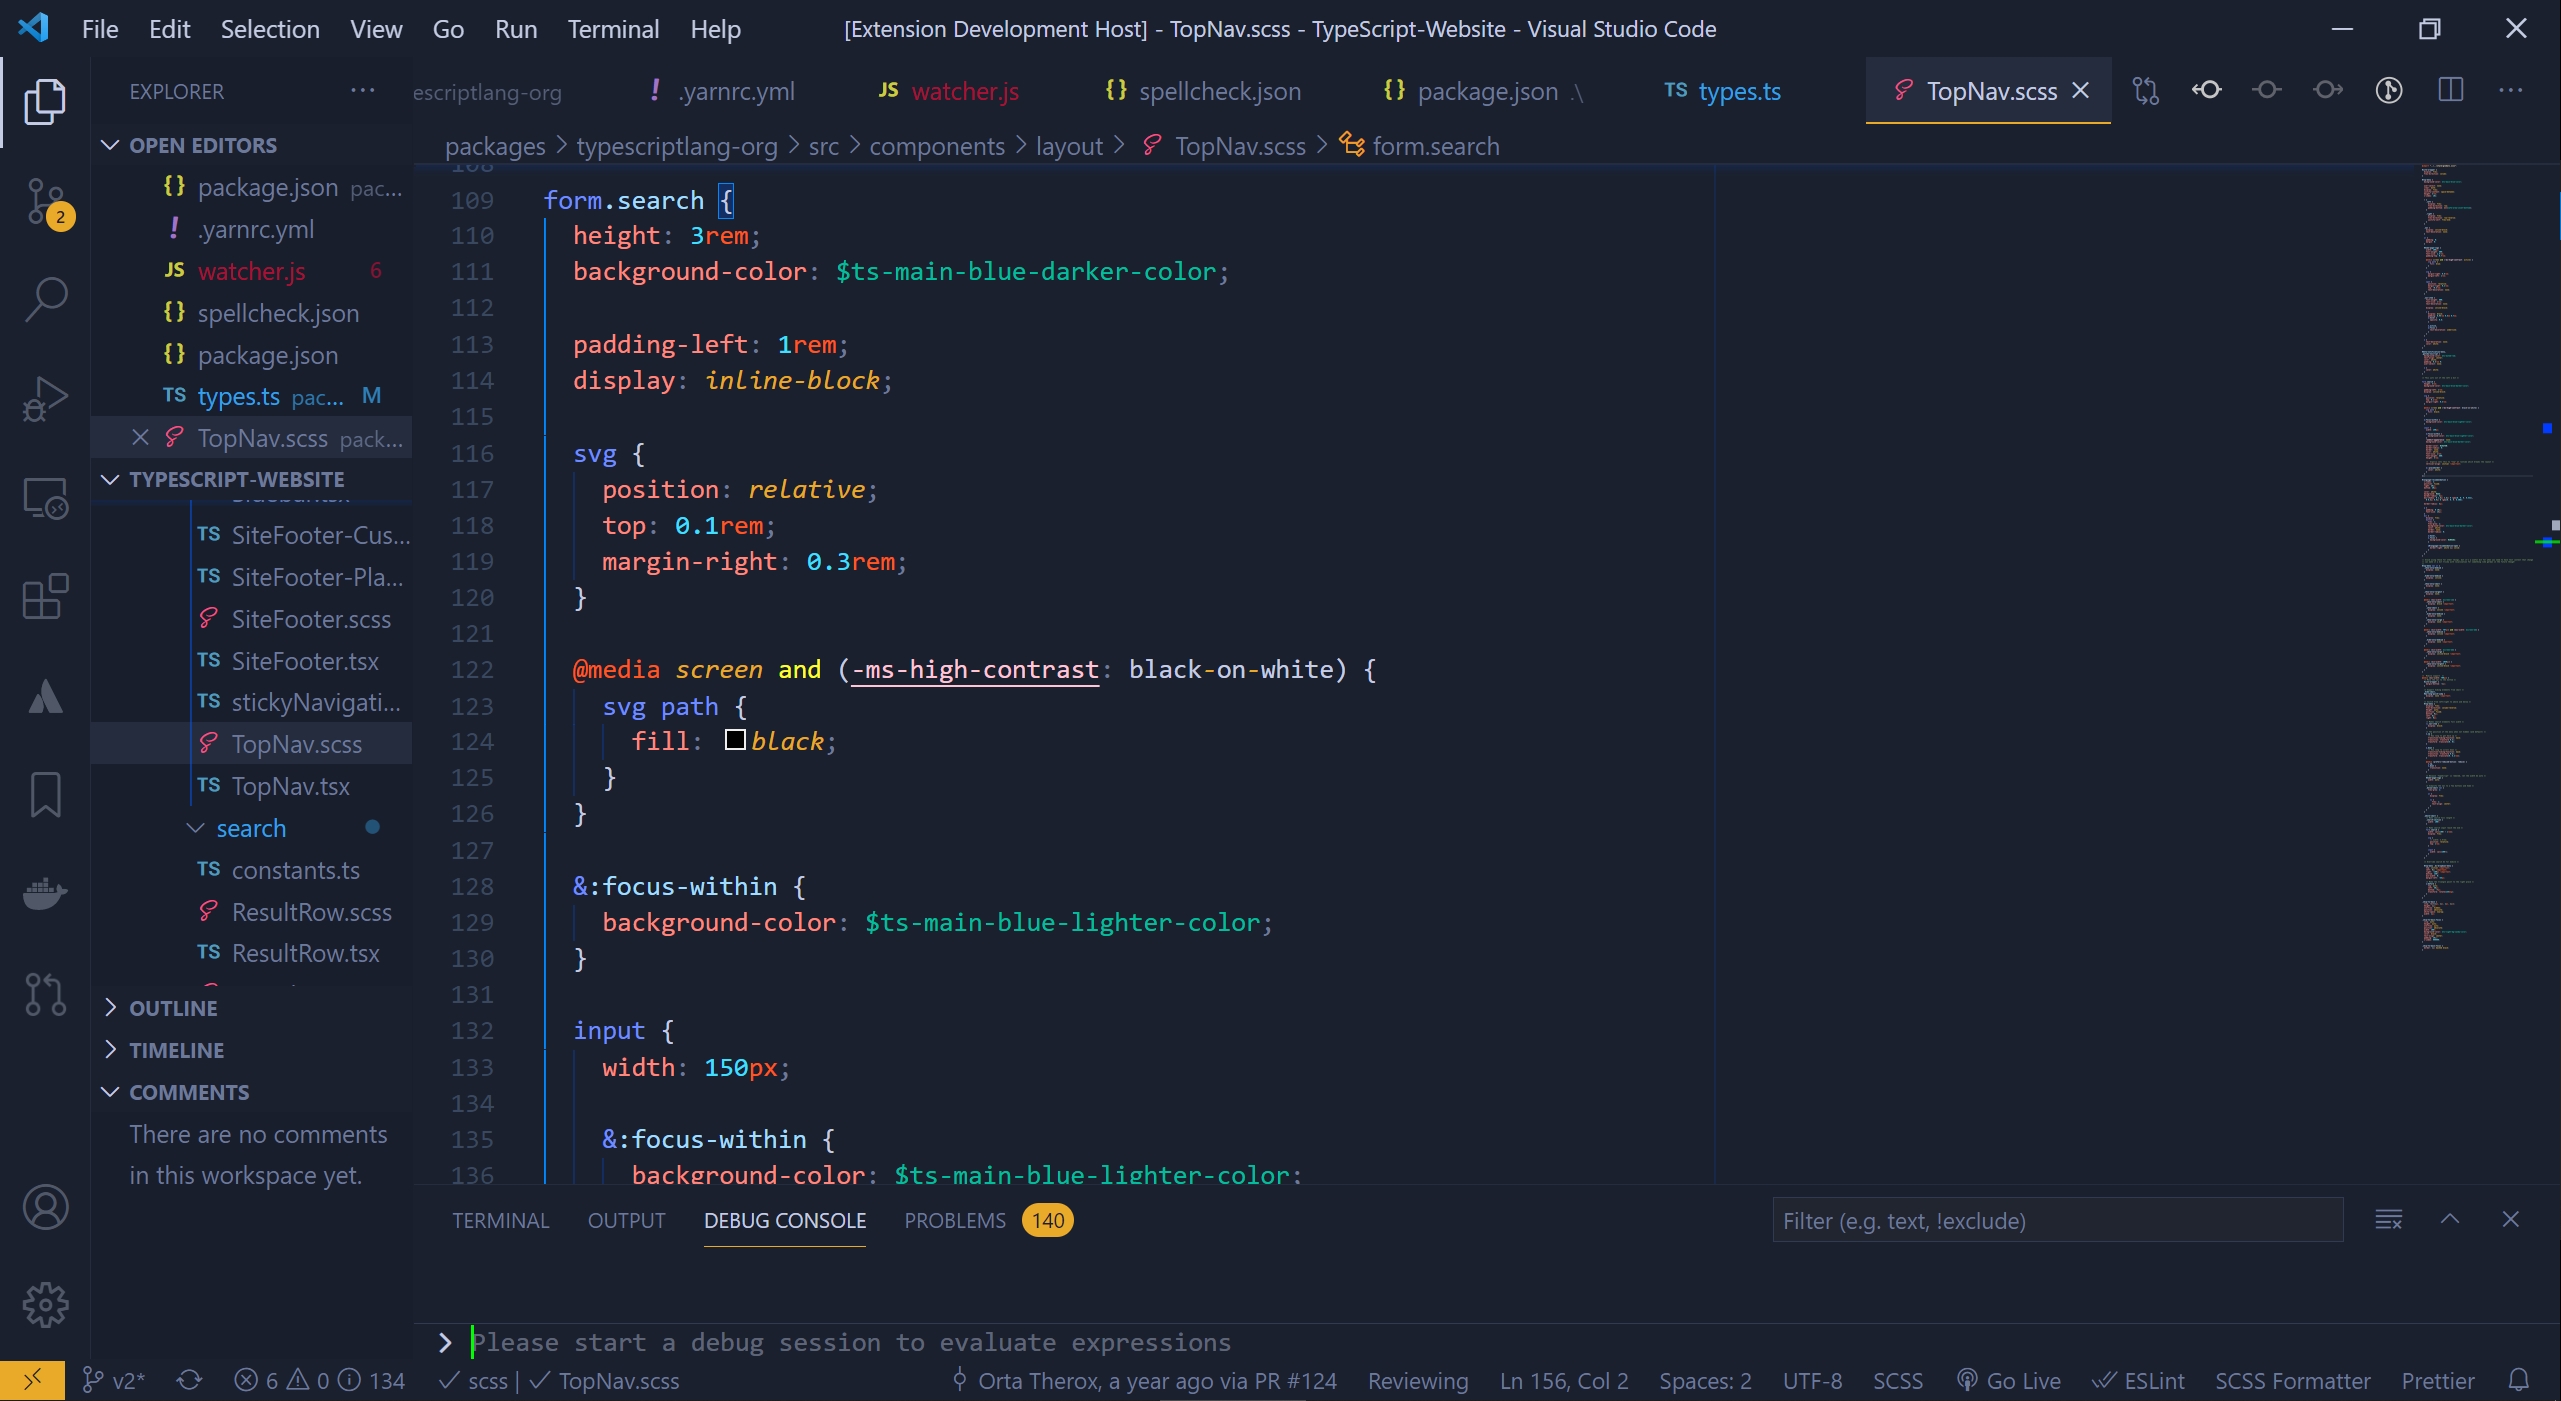Open the Source Control view
2561x1401 pixels.
[x=45, y=202]
